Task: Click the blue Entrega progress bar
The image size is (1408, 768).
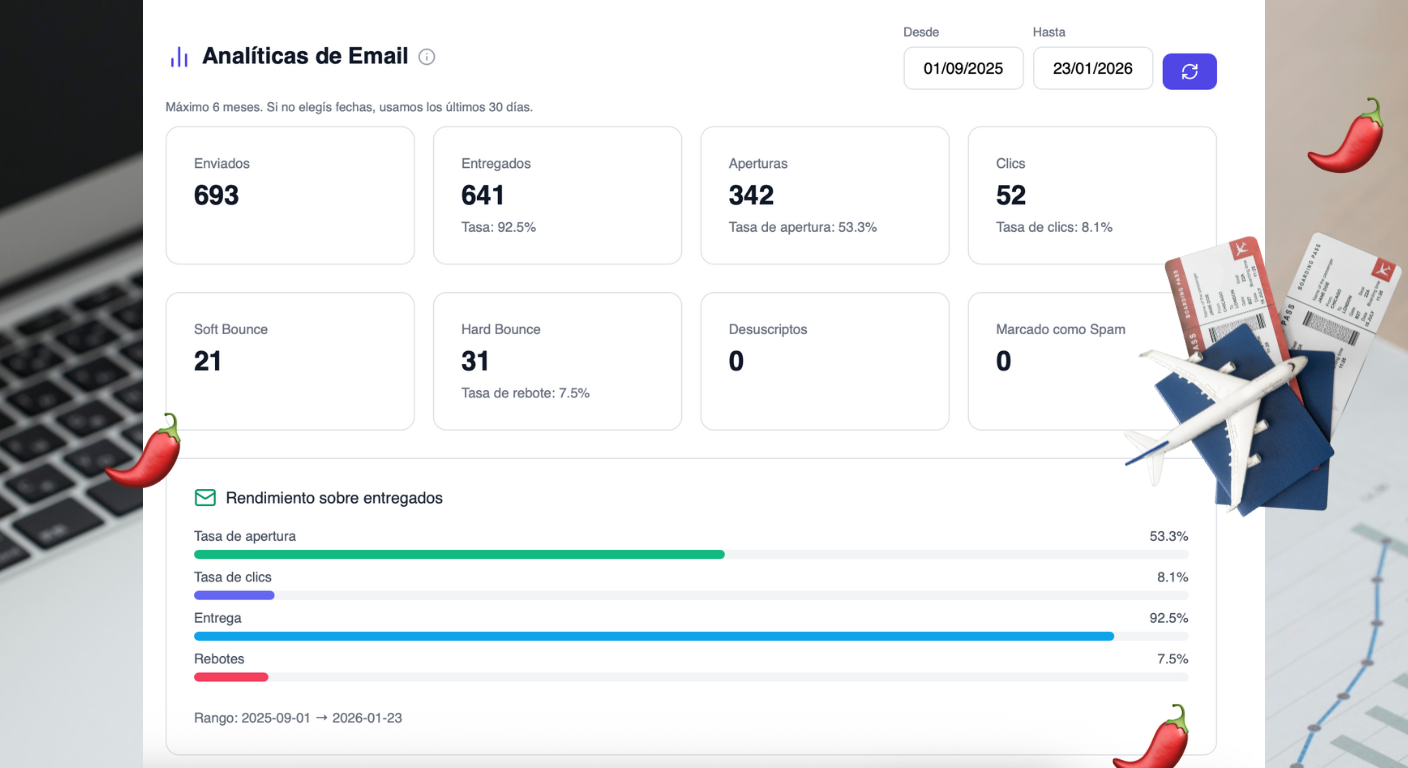Action: (x=654, y=636)
